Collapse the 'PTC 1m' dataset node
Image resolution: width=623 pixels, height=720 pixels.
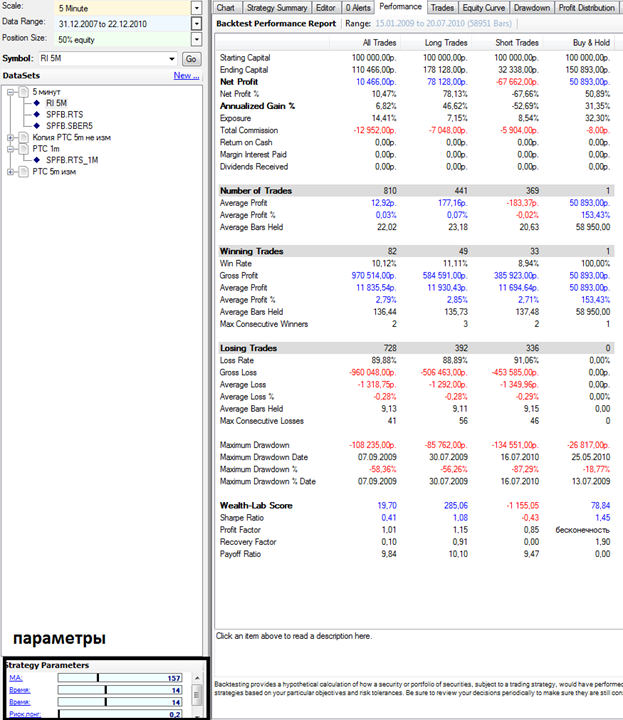[10, 148]
